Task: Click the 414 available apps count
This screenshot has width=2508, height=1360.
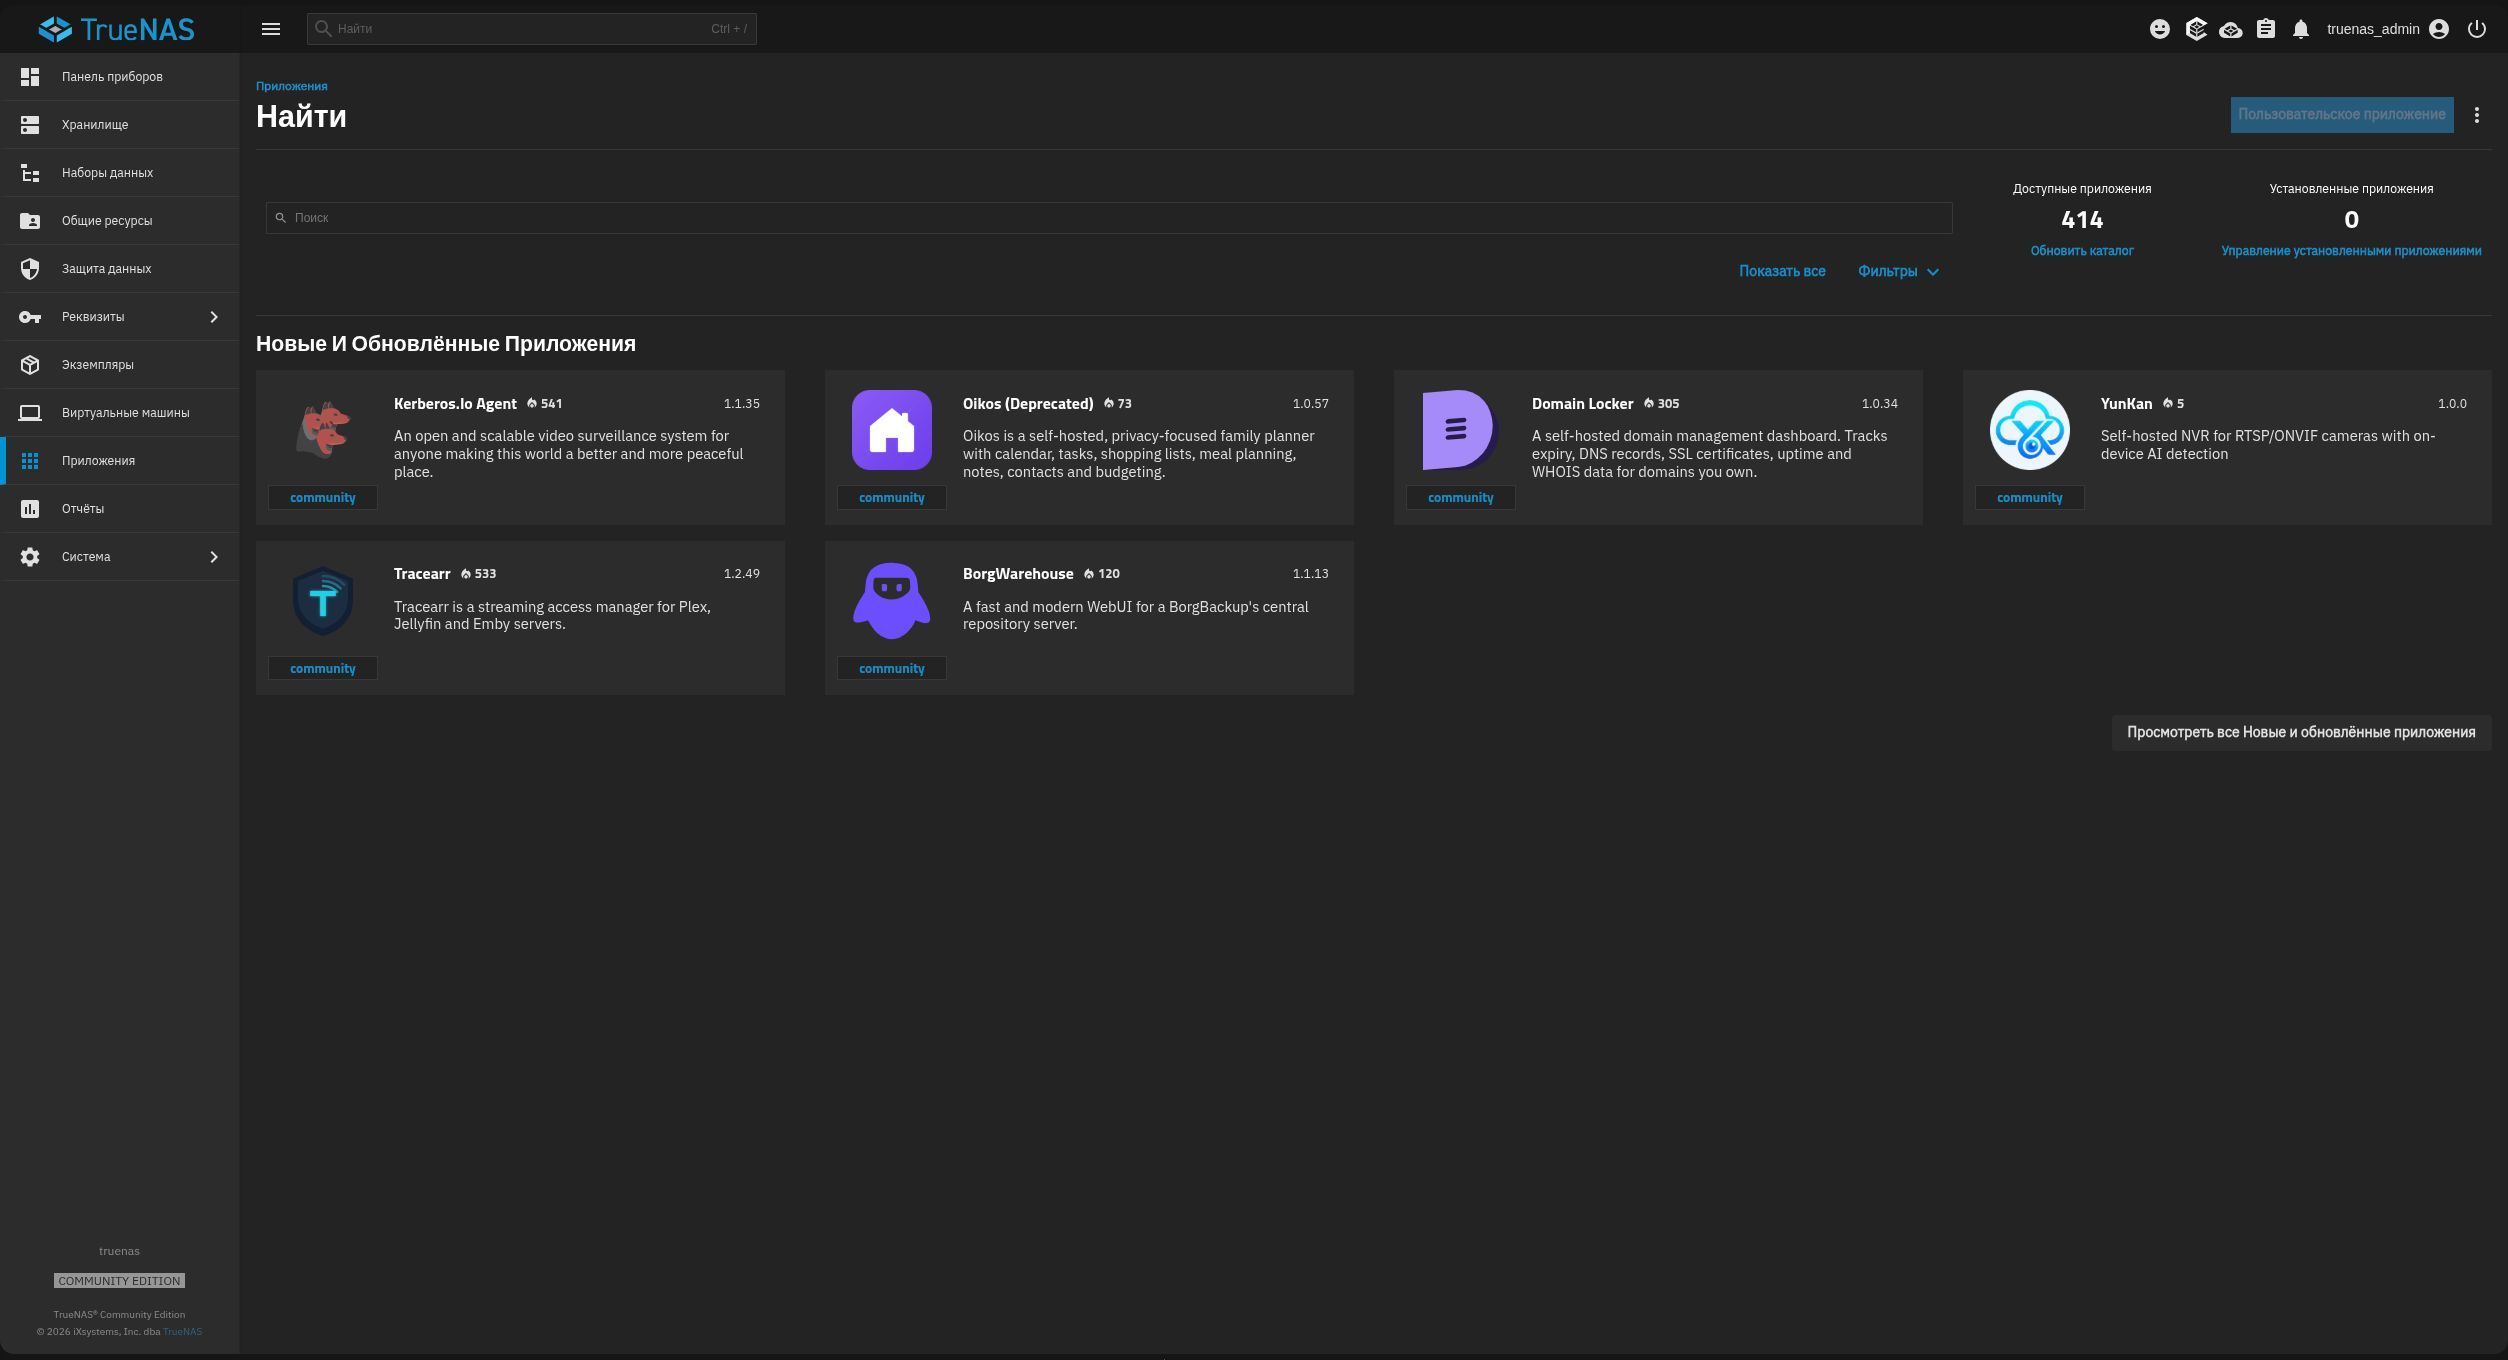Action: [x=2082, y=220]
